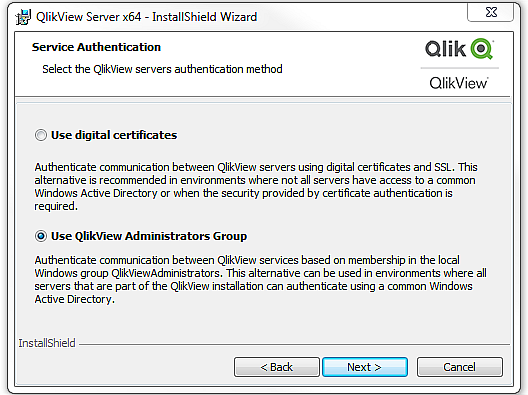The width and height of the screenshot is (528, 395).
Task: Click the QlikView product name under logo
Action: [459, 83]
